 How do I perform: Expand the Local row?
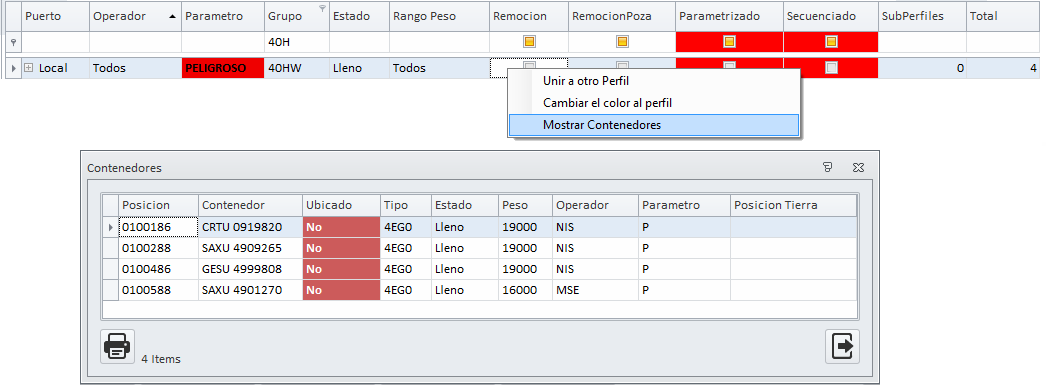pyautogui.click(x=29, y=68)
